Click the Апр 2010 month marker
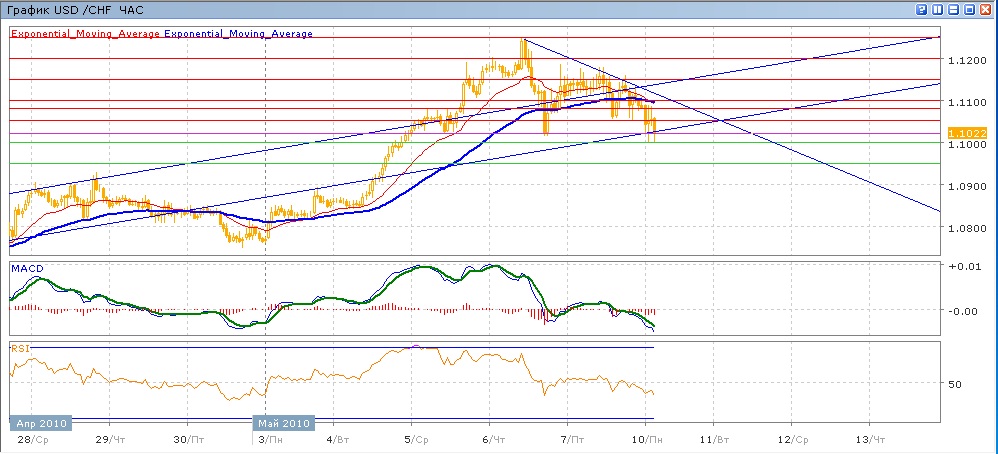Image resolution: width=998 pixels, height=454 pixels. coord(39,422)
